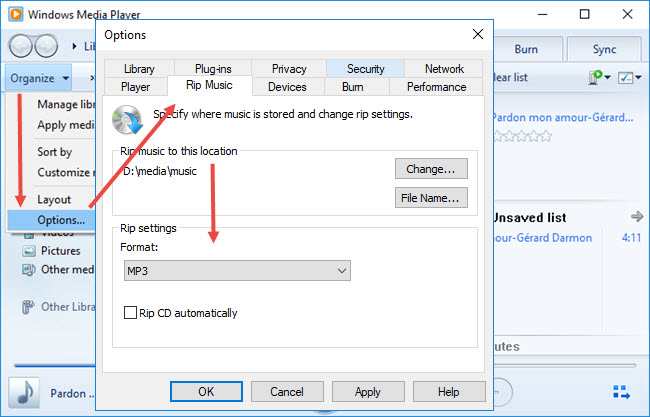Click the Unsaved list title
The width and height of the screenshot is (650, 417).
tap(530, 218)
